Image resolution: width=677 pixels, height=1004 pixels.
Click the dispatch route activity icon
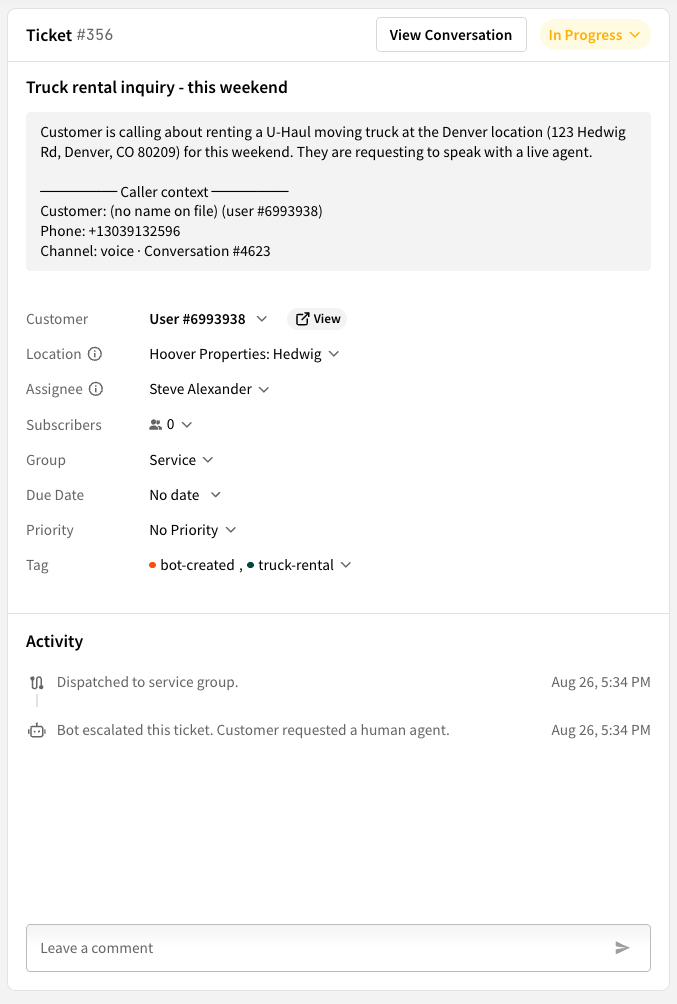click(x=37, y=683)
